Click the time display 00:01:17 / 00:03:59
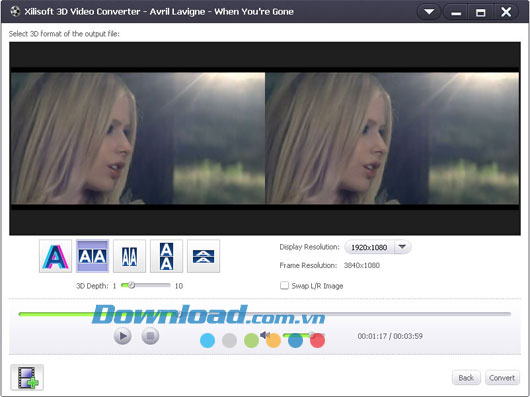 click(390, 336)
